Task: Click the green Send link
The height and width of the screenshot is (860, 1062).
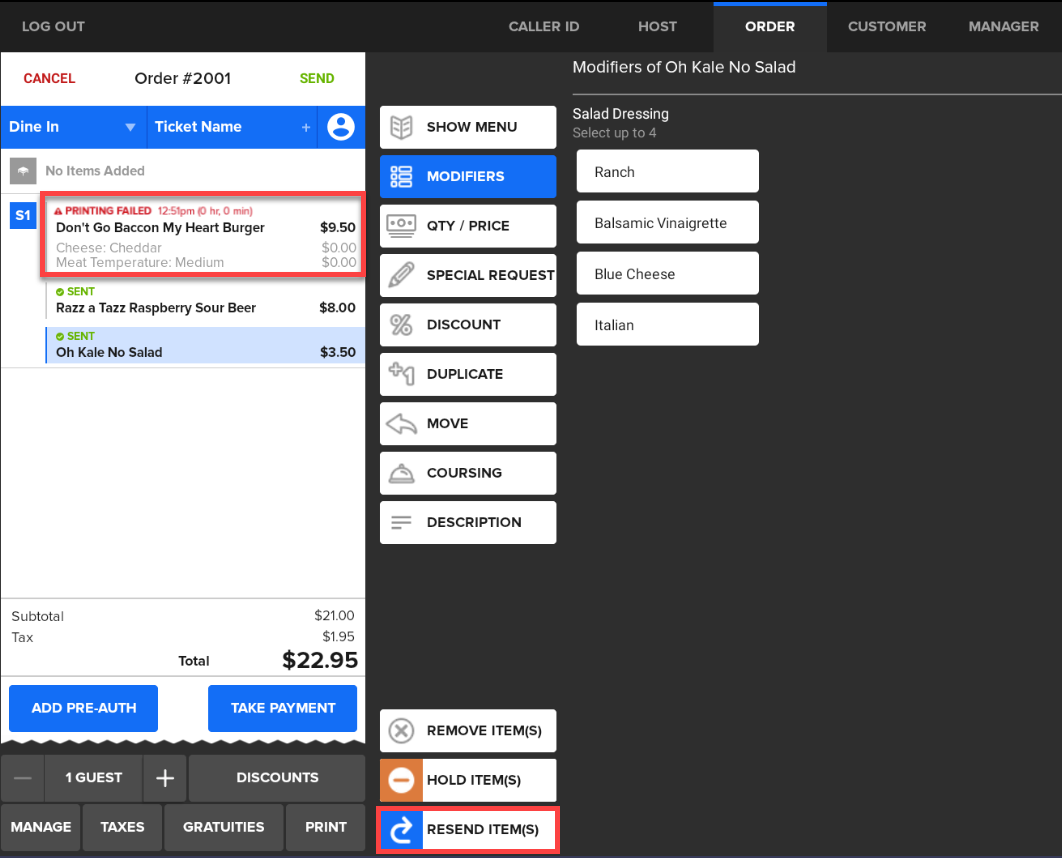Action: click(x=317, y=78)
